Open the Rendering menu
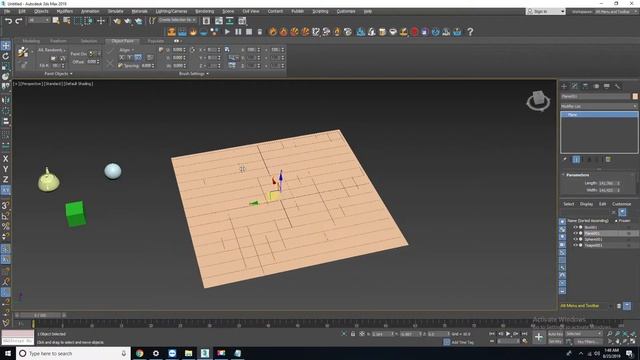 [x=204, y=11]
